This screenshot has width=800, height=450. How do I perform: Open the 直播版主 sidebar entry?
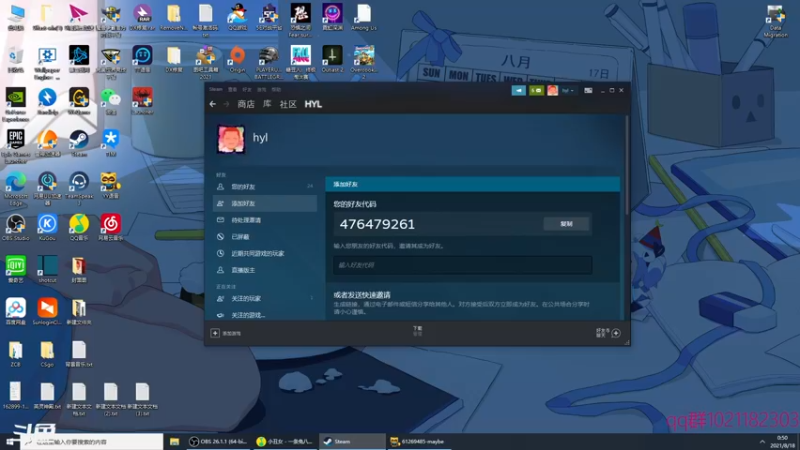pos(265,270)
